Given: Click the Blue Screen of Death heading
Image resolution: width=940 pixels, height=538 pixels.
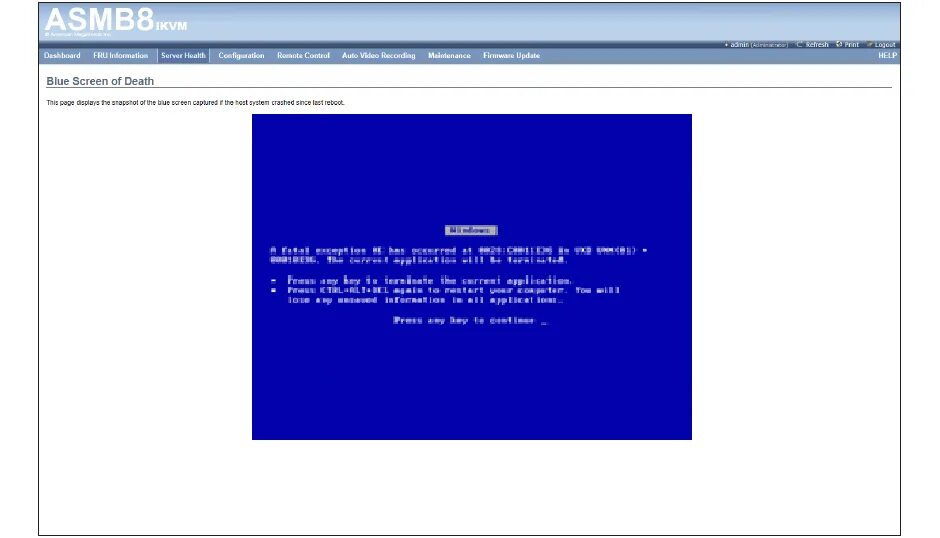Looking at the screenshot, I should point(100,81).
